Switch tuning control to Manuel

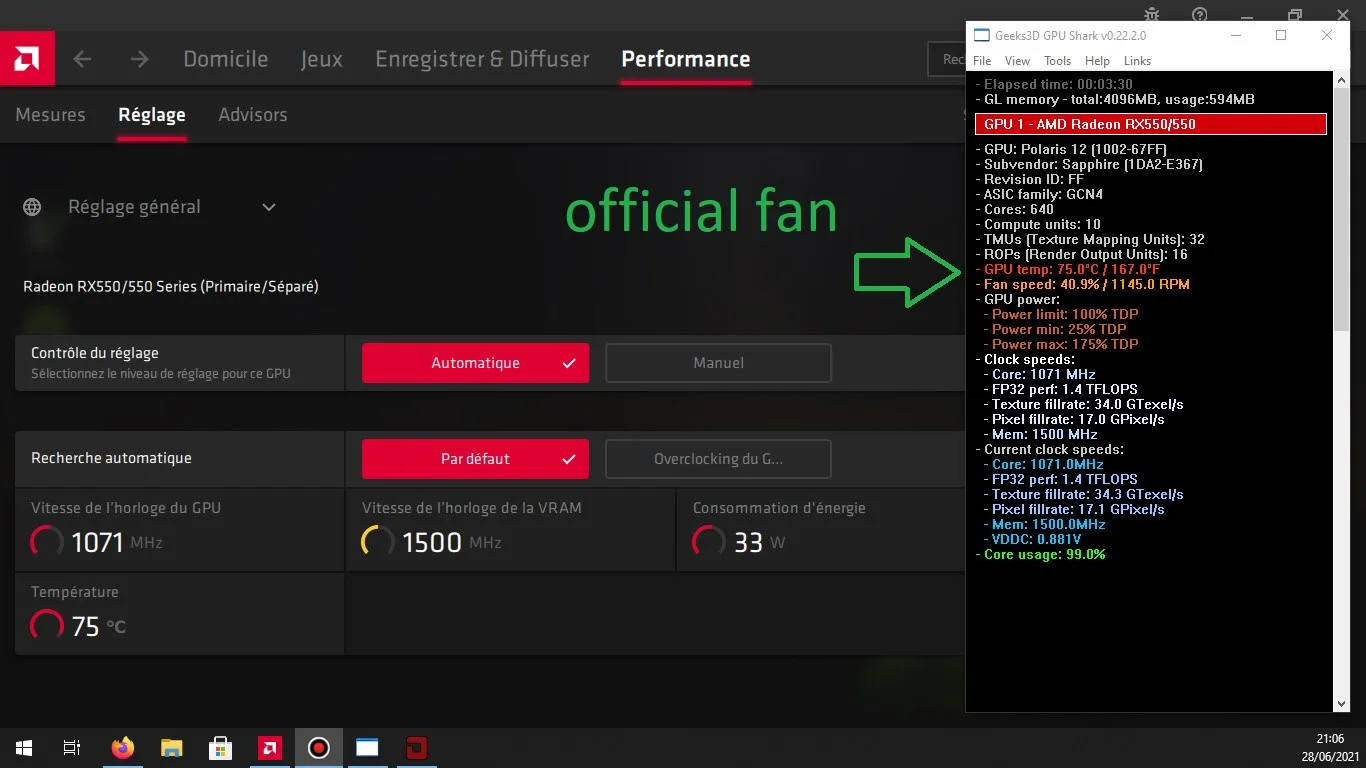718,363
